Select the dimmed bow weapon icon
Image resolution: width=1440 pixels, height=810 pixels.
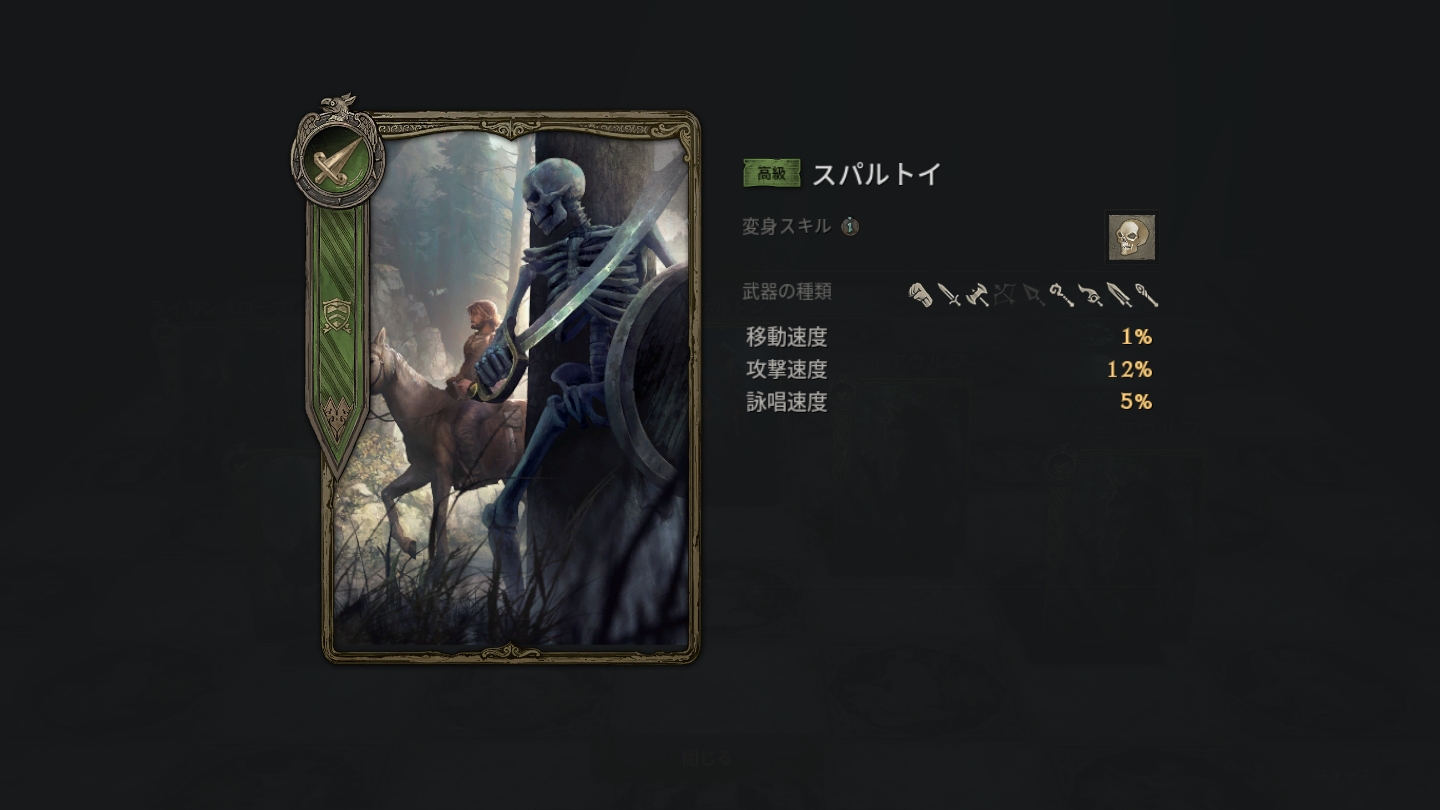coord(1005,295)
